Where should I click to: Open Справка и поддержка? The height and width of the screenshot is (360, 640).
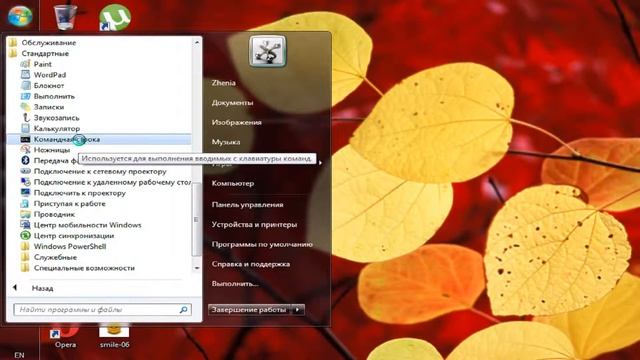(x=251, y=264)
